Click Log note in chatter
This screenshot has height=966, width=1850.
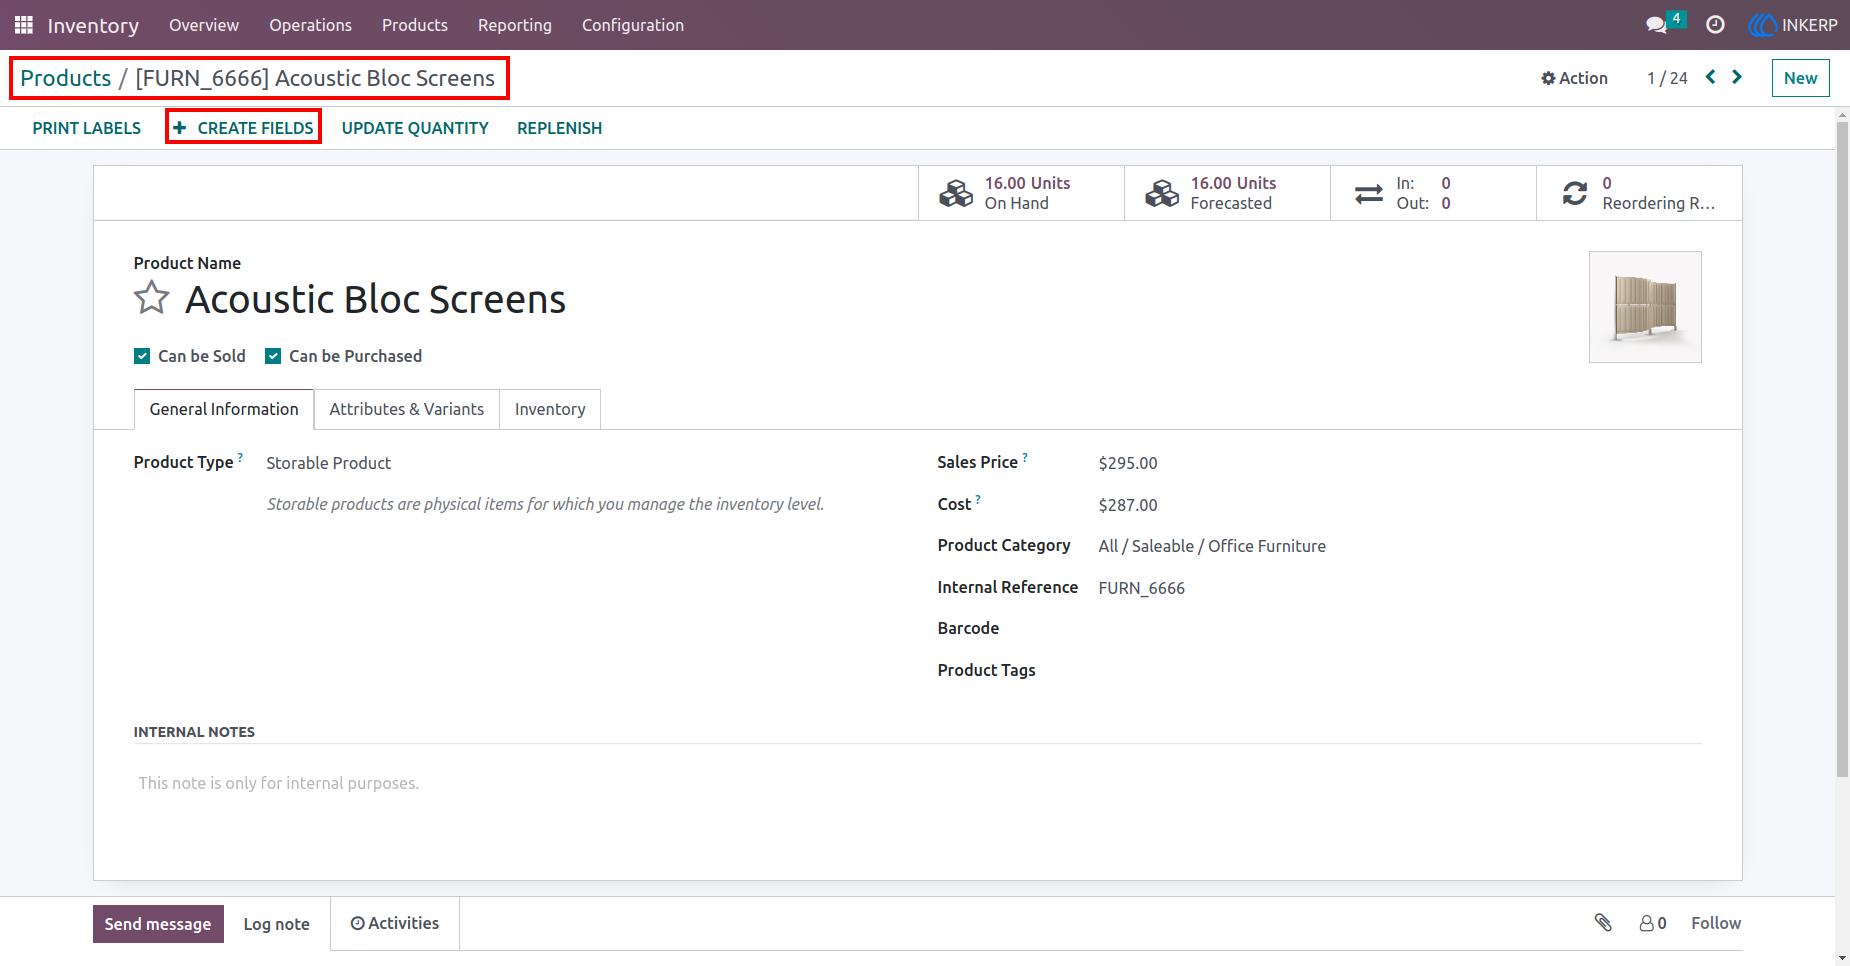[277, 924]
